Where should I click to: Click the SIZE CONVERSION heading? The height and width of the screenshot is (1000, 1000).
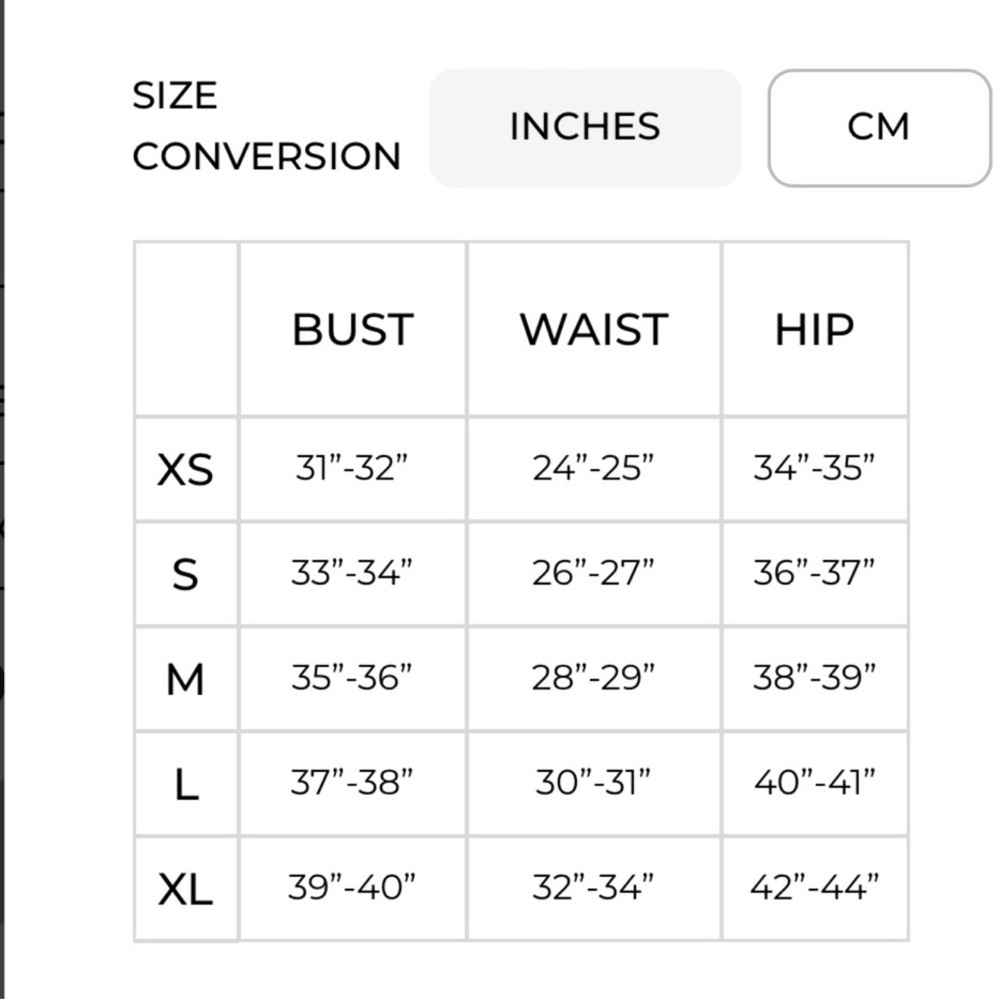pyautogui.click(x=267, y=126)
